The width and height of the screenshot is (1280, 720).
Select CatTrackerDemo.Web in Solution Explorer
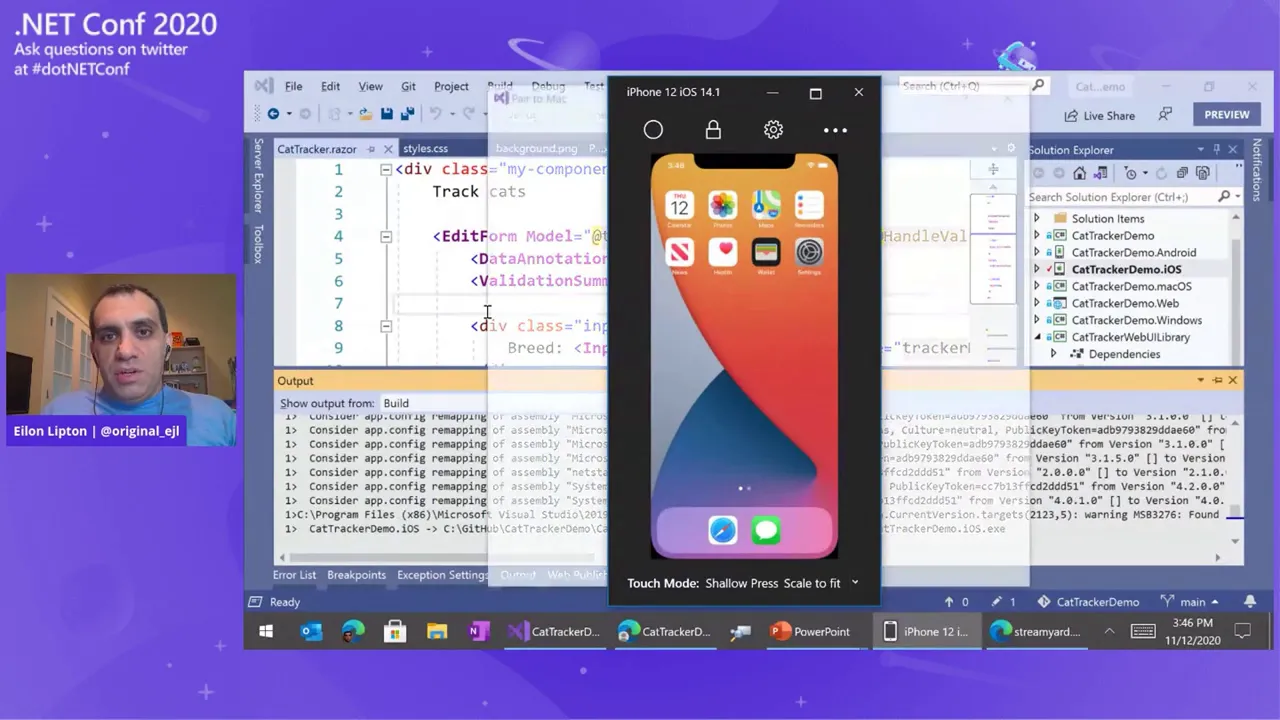pyautogui.click(x=1125, y=303)
